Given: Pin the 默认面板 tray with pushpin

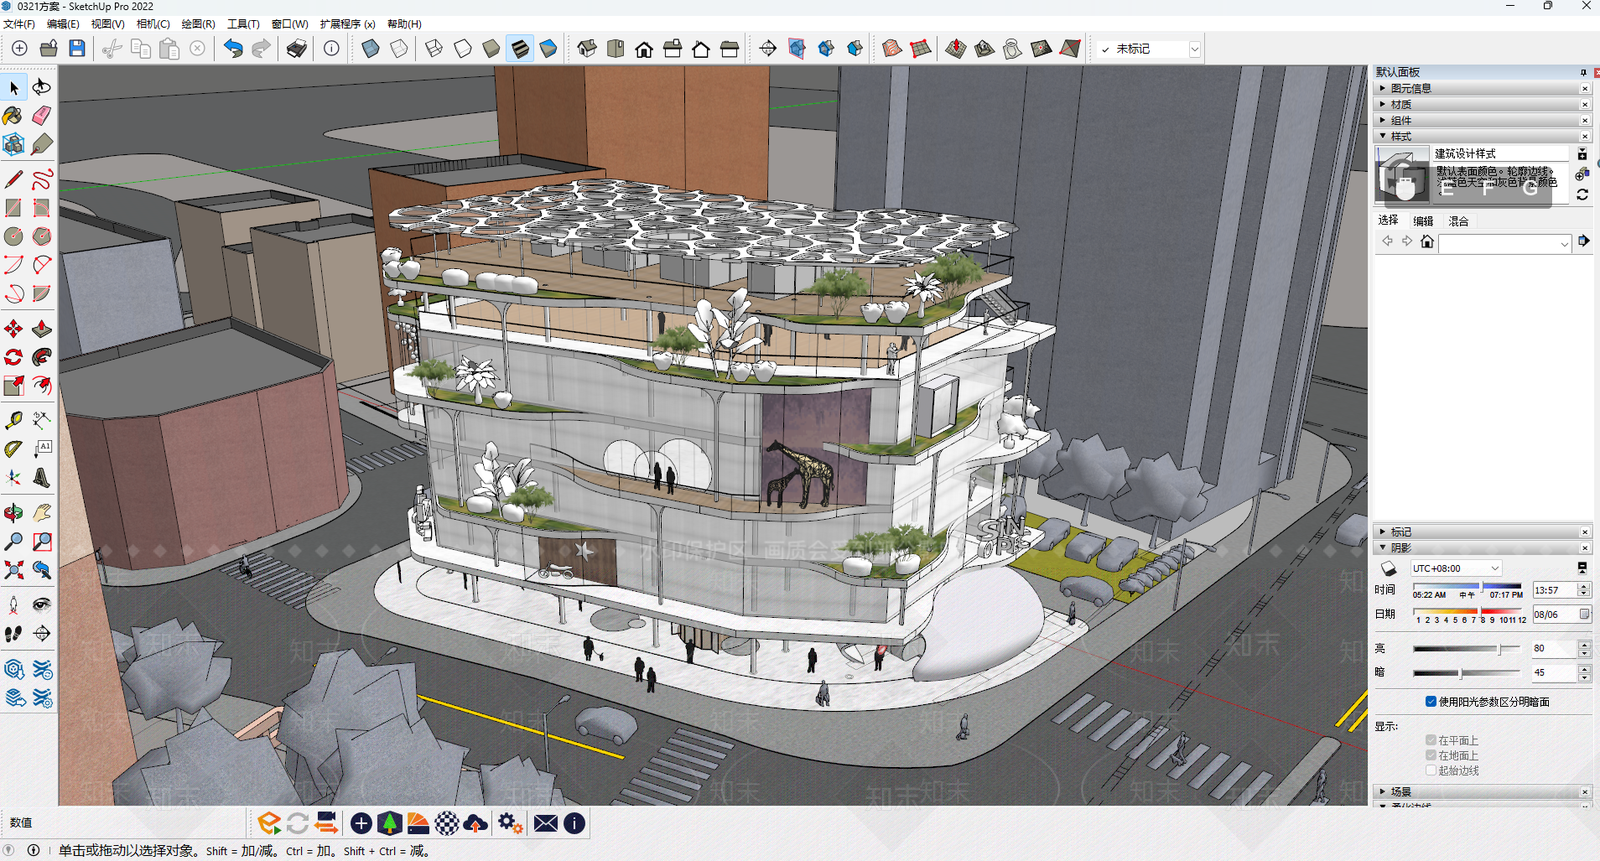Looking at the screenshot, I should tap(1583, 72).
